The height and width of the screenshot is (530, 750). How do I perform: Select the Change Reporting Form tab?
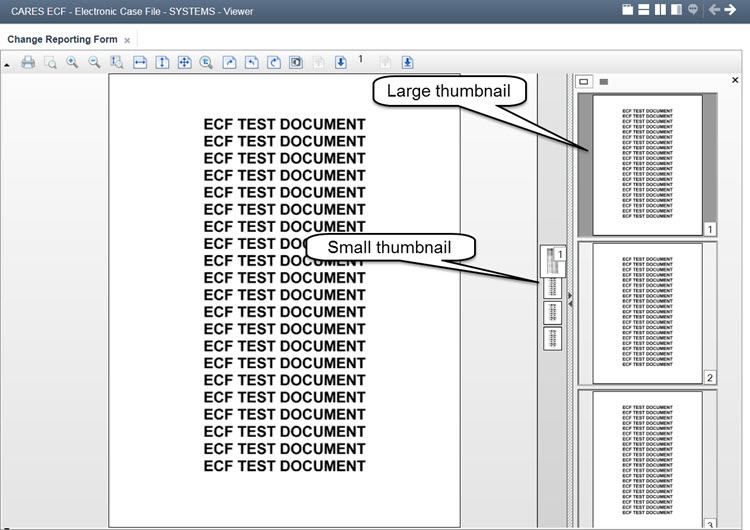(x=62, y=39)
